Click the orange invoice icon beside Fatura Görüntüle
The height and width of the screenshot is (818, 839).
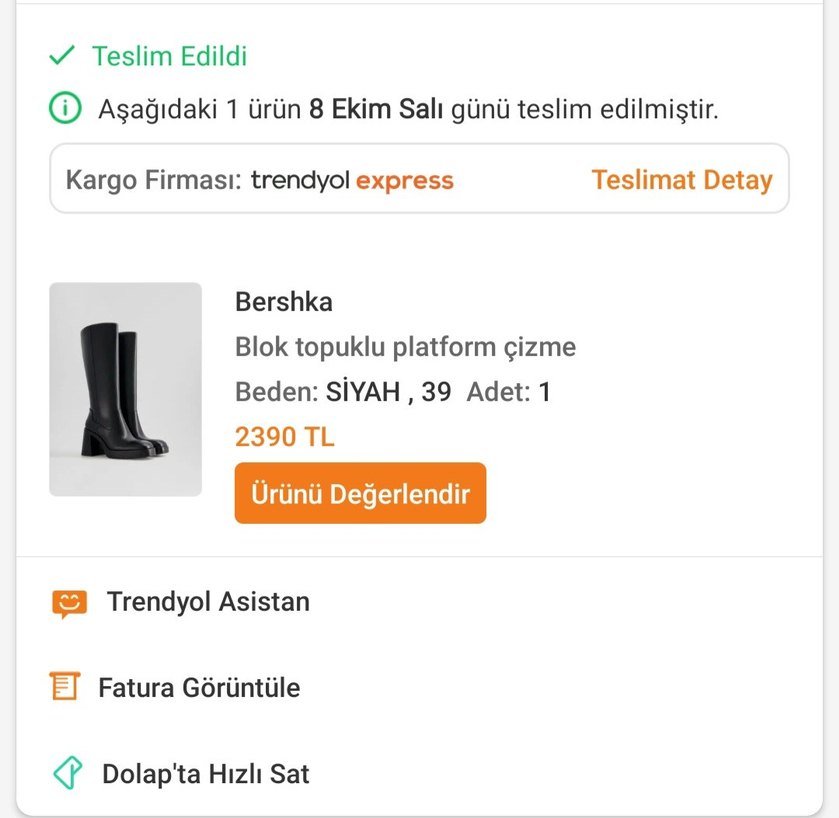pyautogui.click(x=63, y=687)
